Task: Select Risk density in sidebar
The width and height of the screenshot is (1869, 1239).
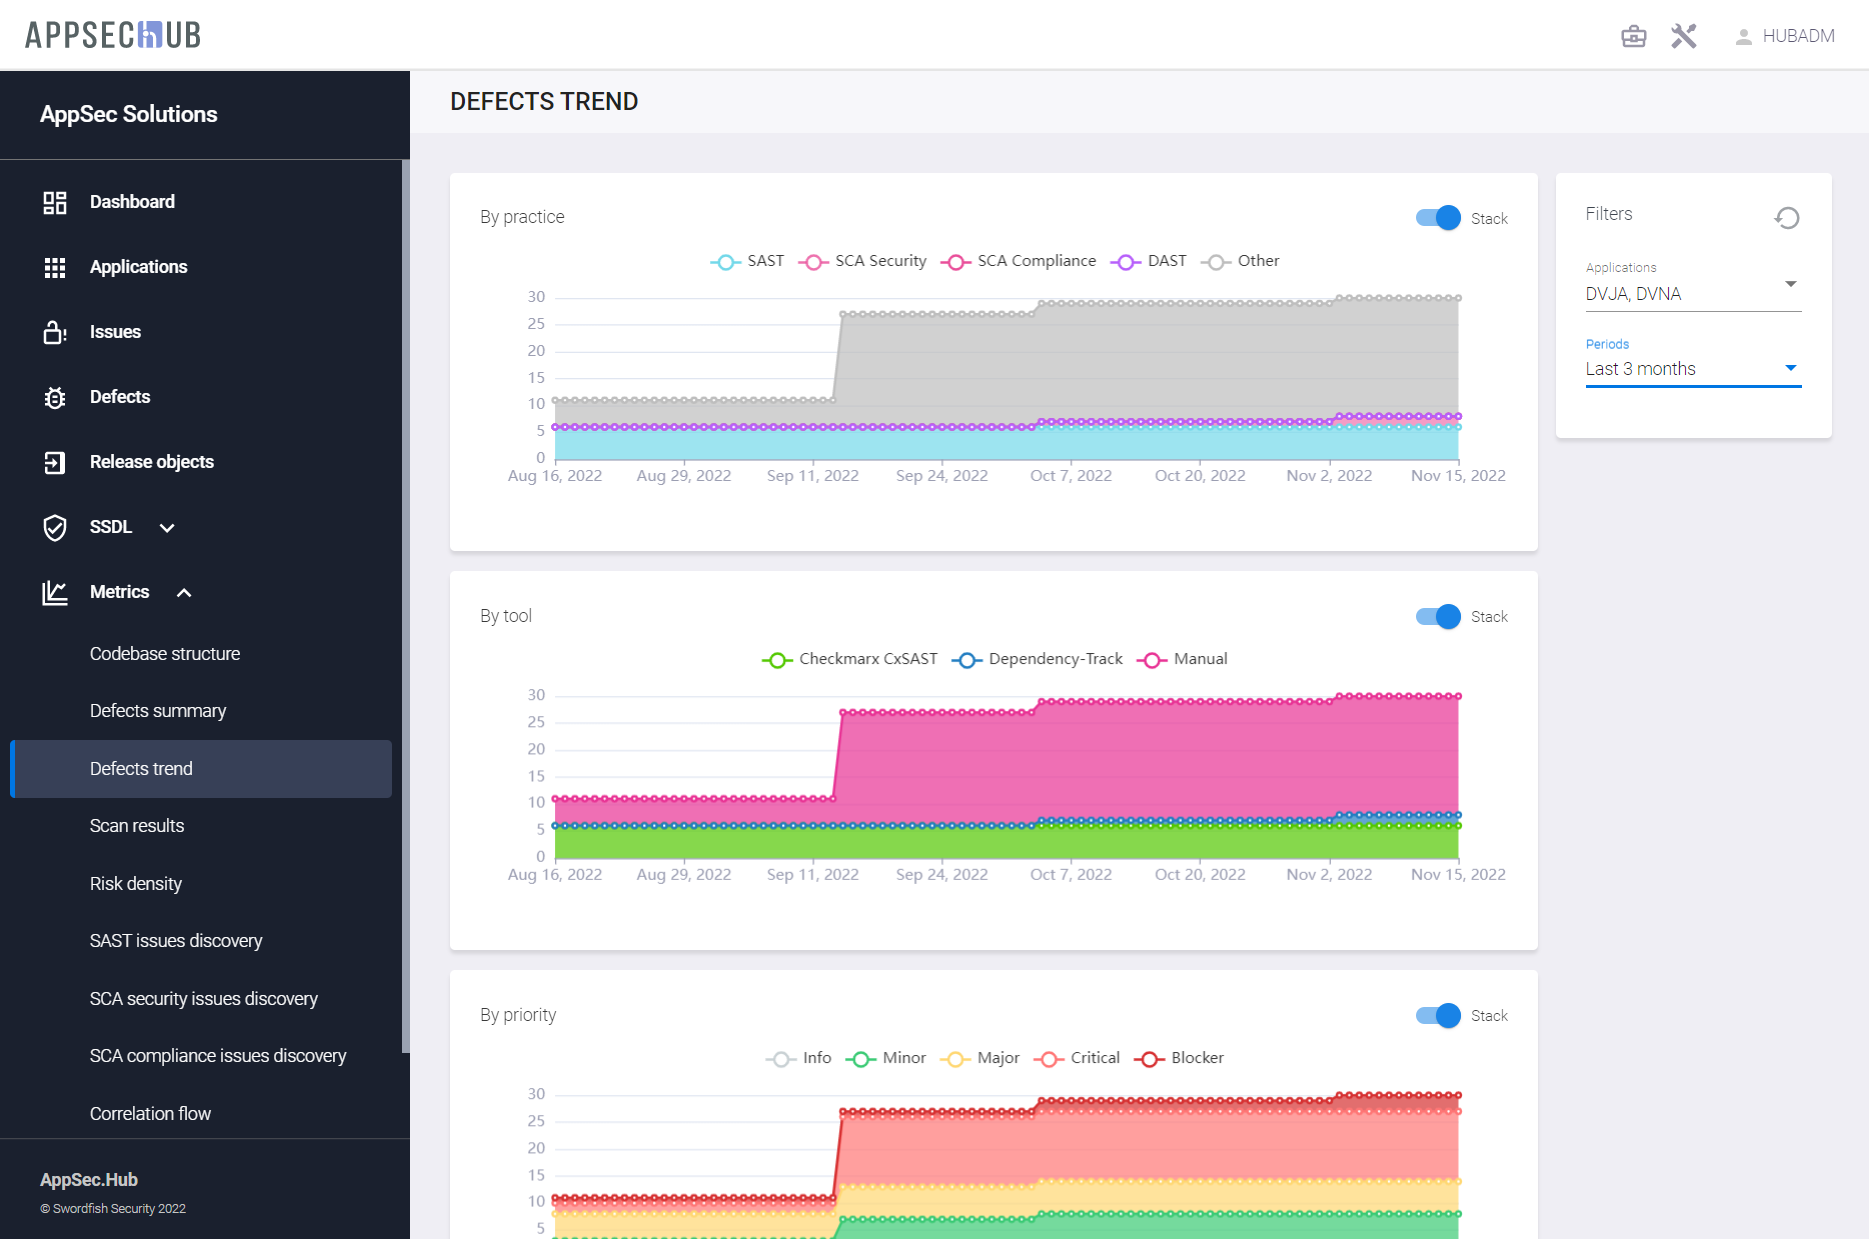Action: pyautogui.click(x=136, y=884)
